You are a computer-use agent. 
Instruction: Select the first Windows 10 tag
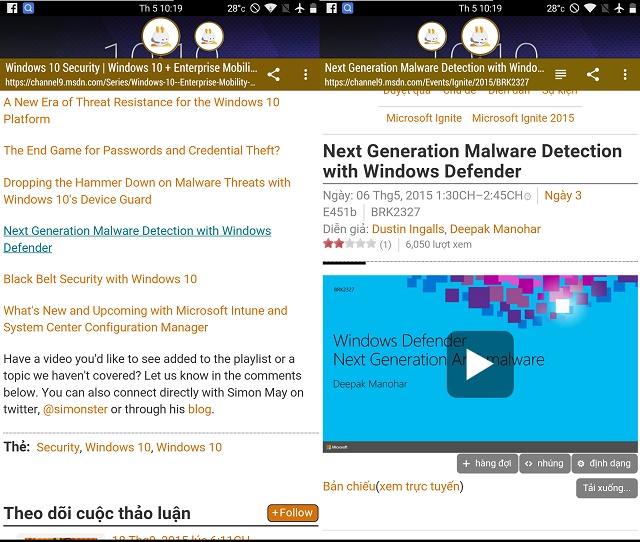[x=118, y=447]
